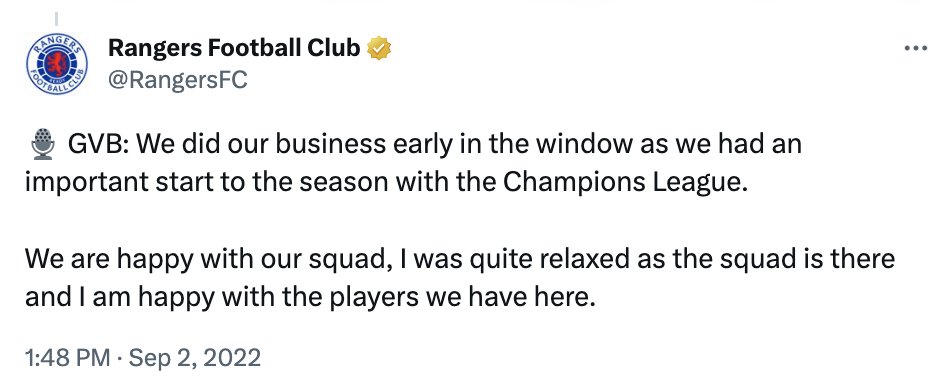Click the words 'Champions League' in tweet
The image size is (948, 392).
(x=622, y=183)
